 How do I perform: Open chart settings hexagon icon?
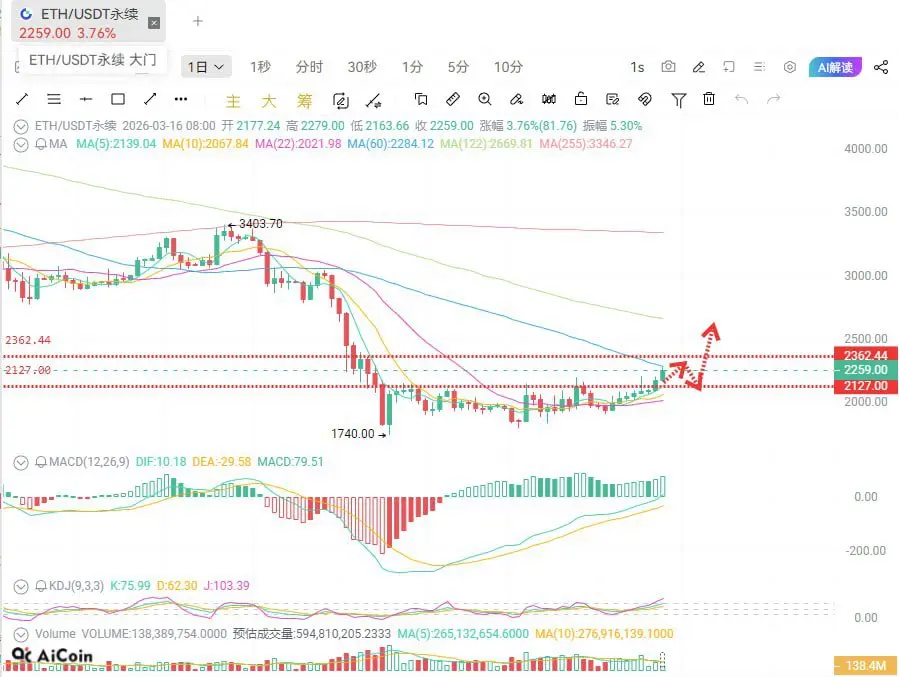click(x=789, y=67)
